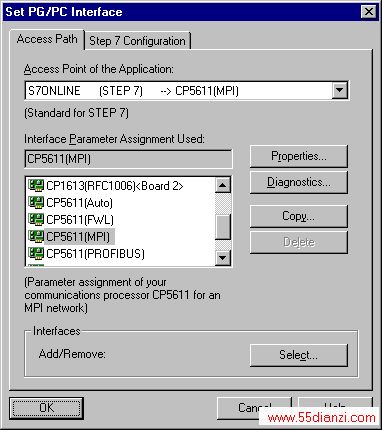
Task: Click the CP5611(PROFIBUS) card icon
Action: point(36,253)
